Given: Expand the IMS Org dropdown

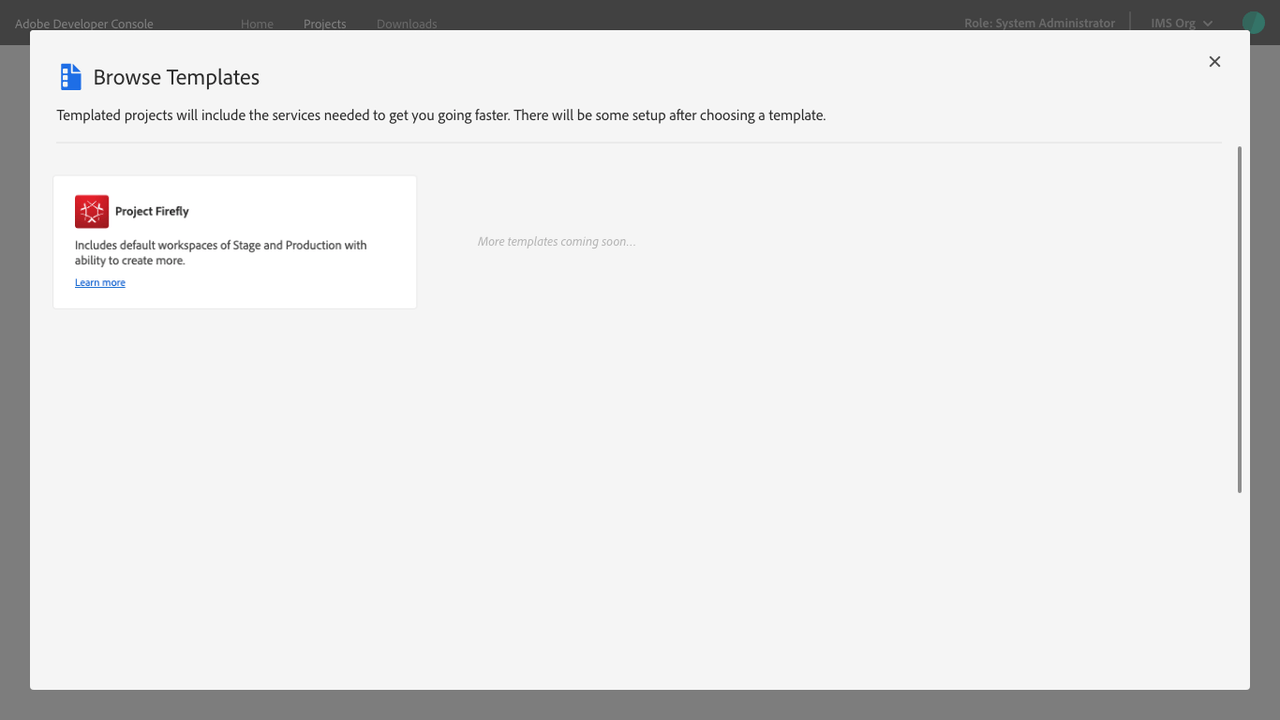Looking at the screenshot, I should (x=1182, y=23).
